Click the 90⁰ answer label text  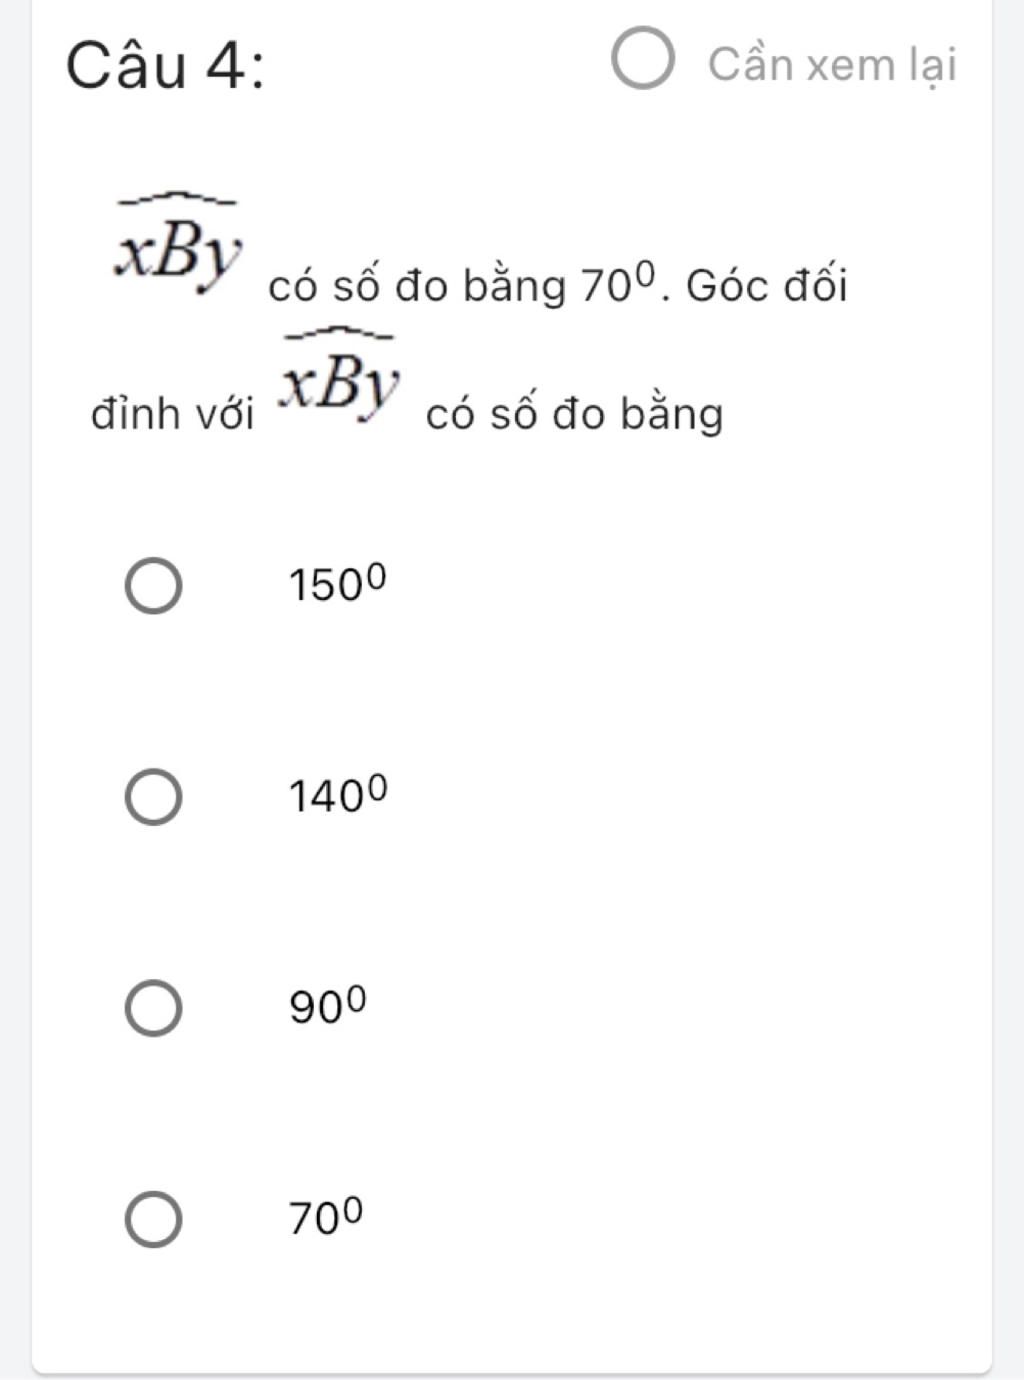tap(328, 1005)
